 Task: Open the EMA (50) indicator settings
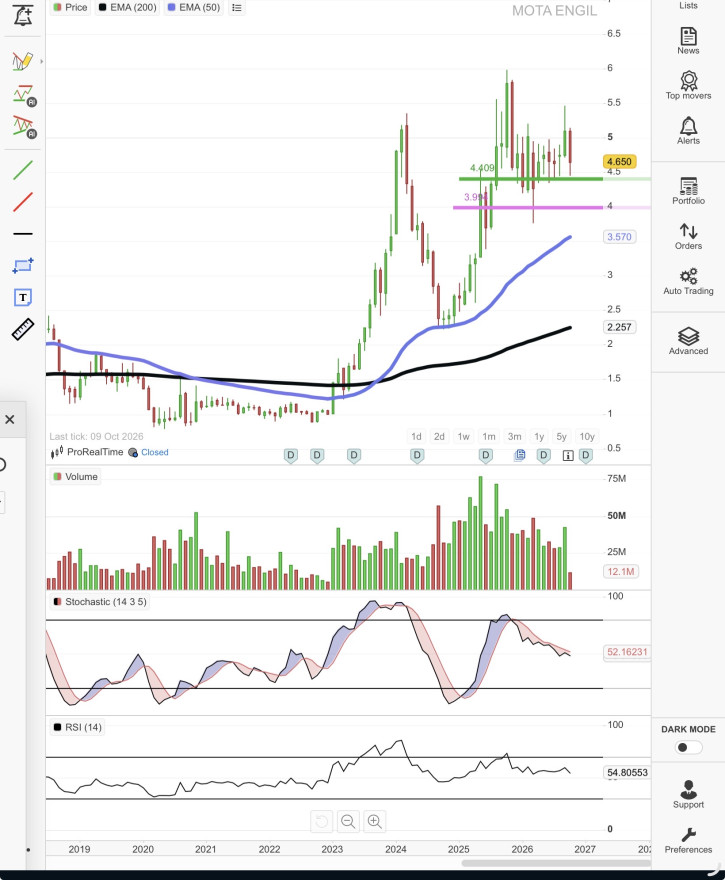pyautogui.click(x=194, y=7)
